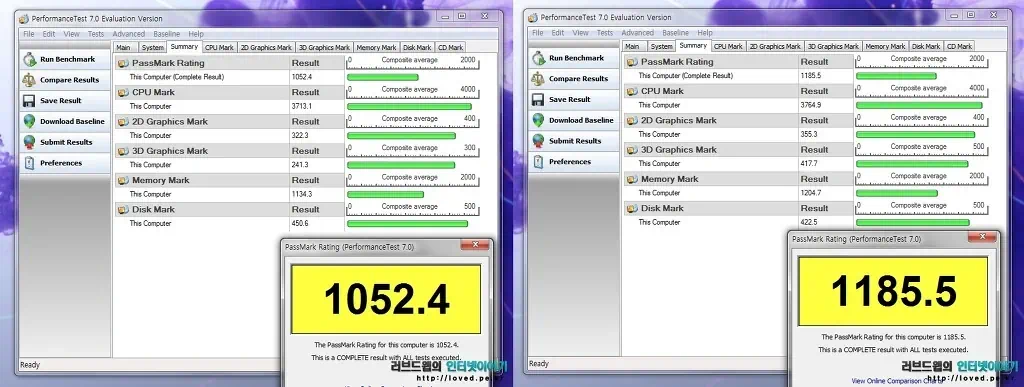Click 2D Graphics Mark row icon in left window

coord(123,122)
